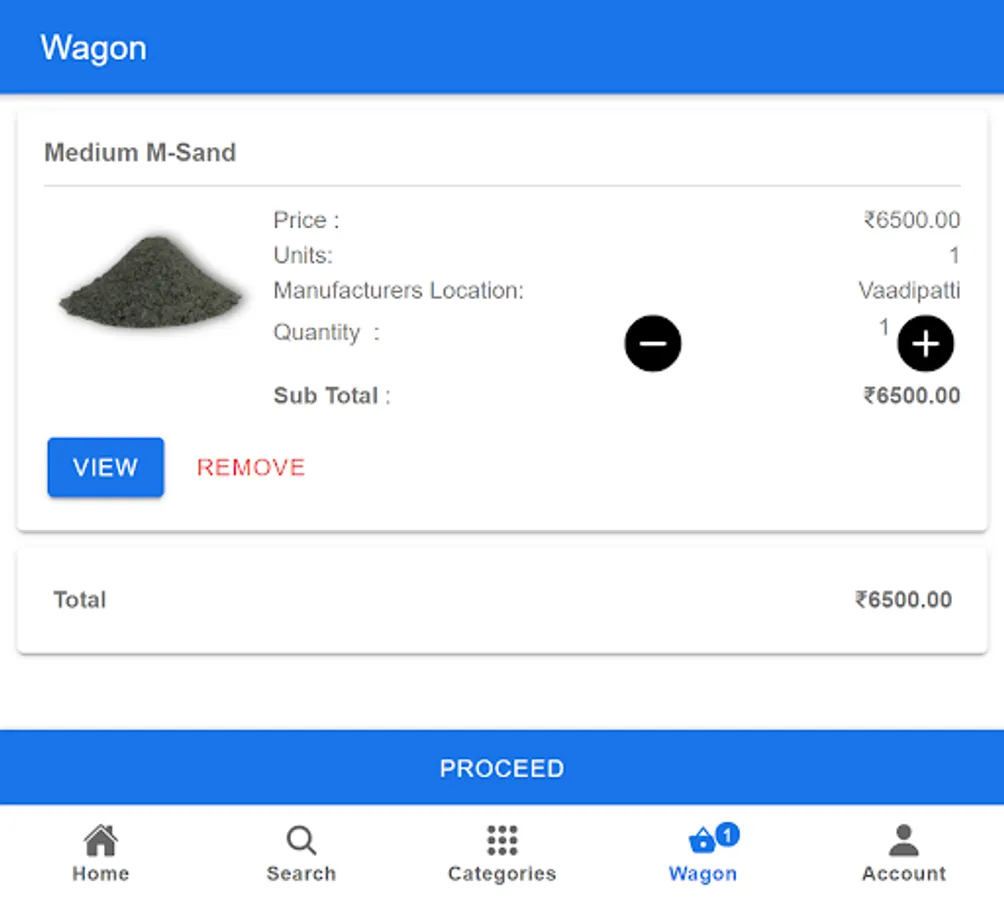The width and height of the screenshot is (1004, 900).
Task: Open Search via magnifier icon
Action: (x=301, y=840)
